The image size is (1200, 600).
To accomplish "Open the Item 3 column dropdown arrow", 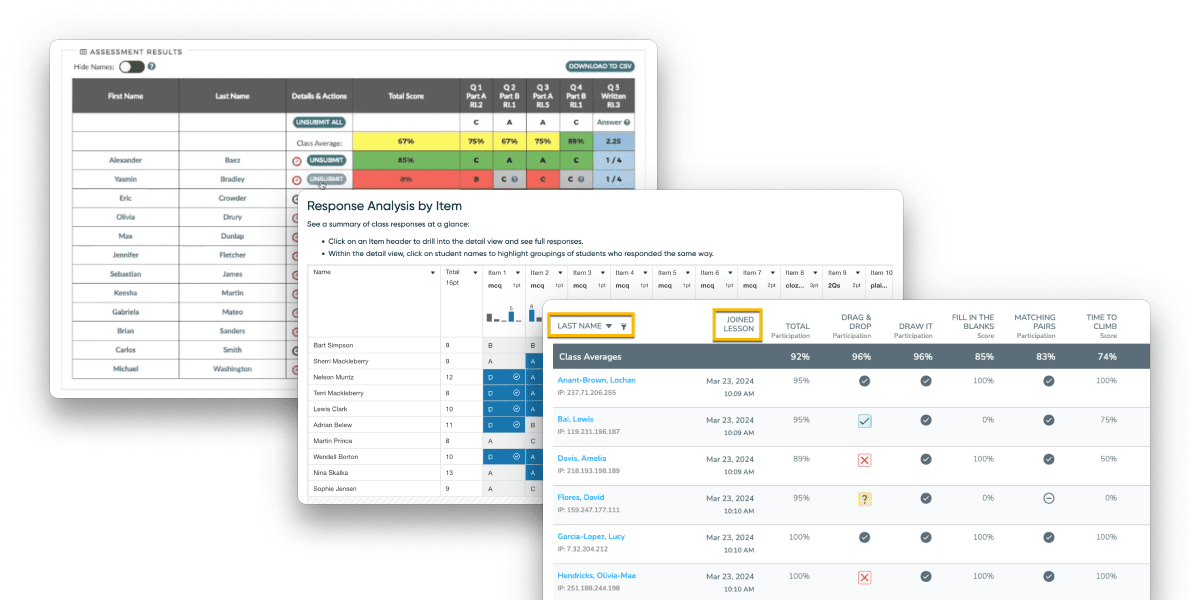I will (603, 272).
